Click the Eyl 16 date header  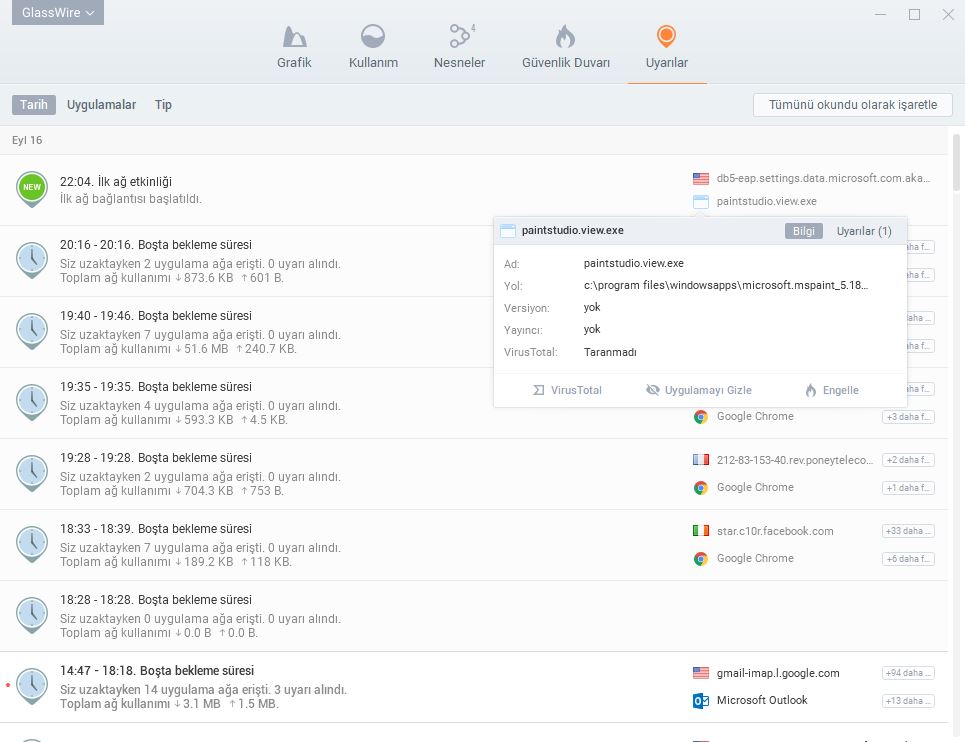(x=27, y=140)
